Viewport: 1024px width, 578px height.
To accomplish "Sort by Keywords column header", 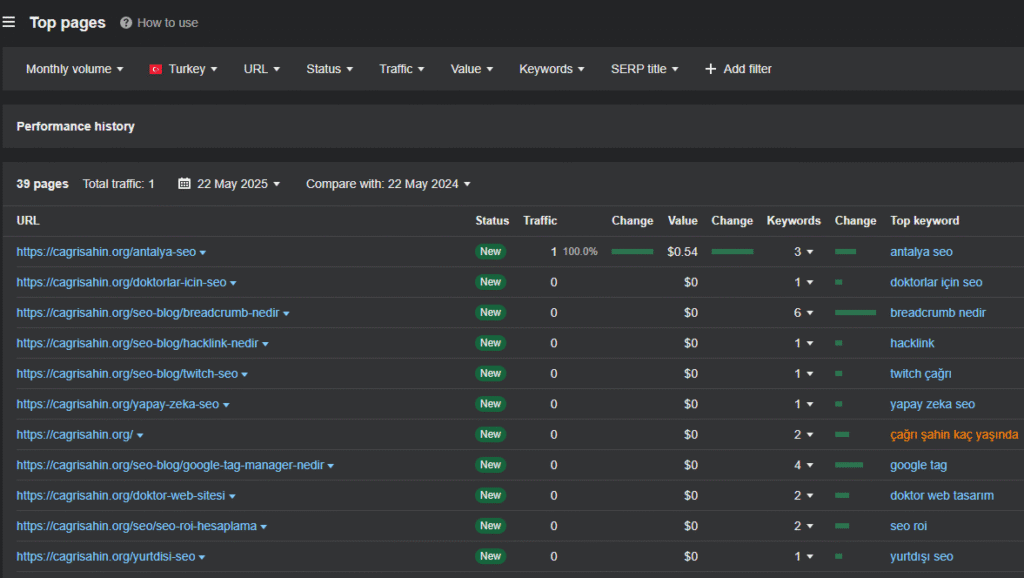I will click(793, 221).
